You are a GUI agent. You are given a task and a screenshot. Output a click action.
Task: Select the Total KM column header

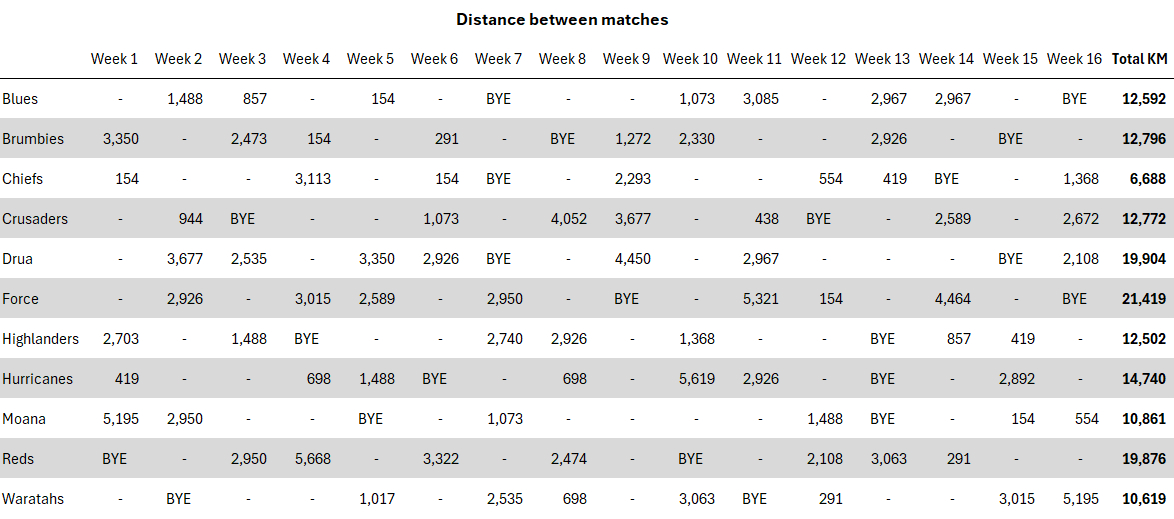[1139, 59]
